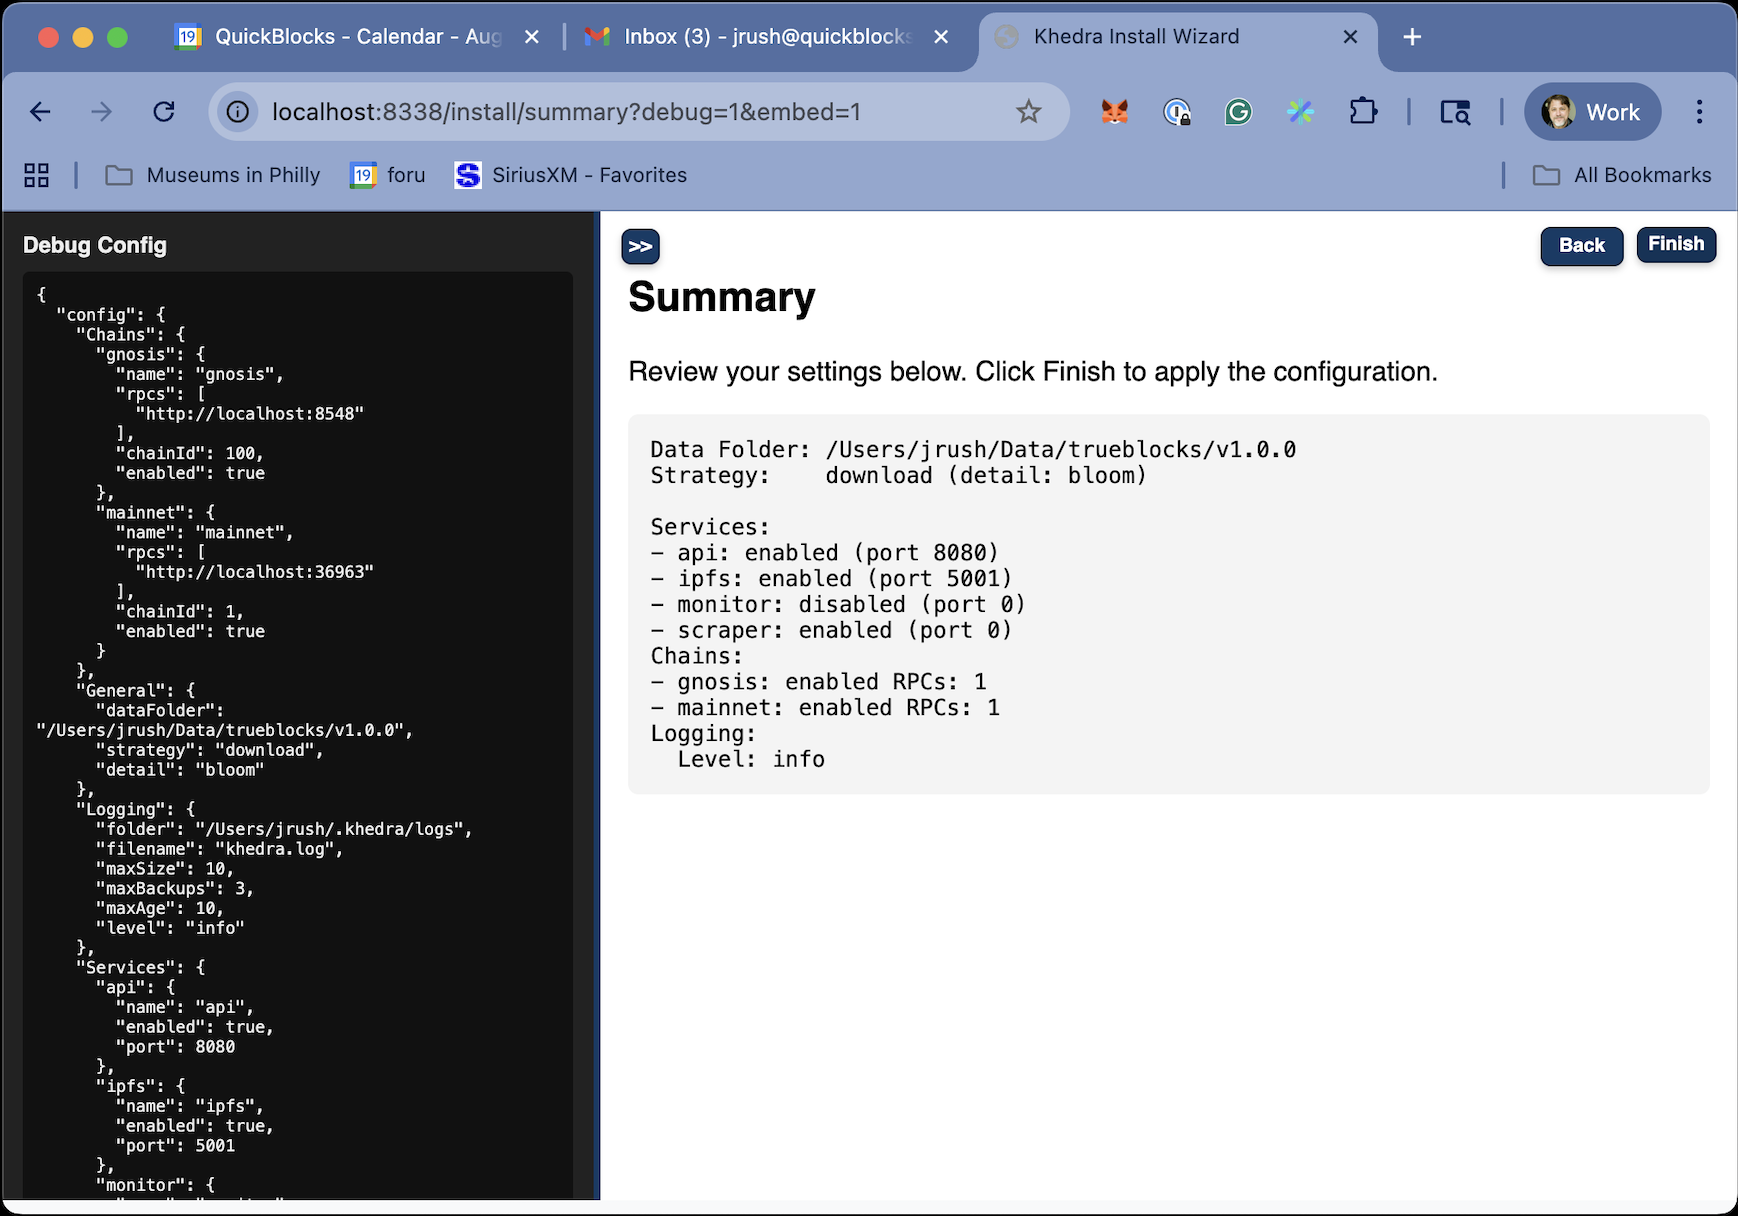
Task: Click the "strategy": "download" JSON line
Action: (x=210, y=750)
